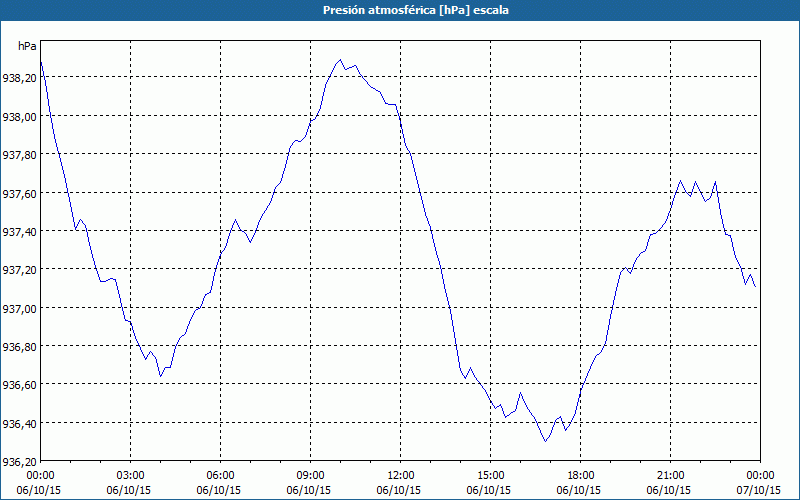Click the curve's lowest point near 17:00

pyautogui.click(x=545, y=441)
